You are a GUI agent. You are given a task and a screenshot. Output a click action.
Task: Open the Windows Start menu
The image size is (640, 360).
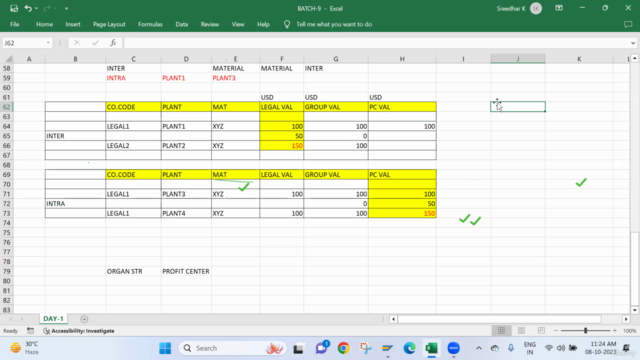(165, 348)
